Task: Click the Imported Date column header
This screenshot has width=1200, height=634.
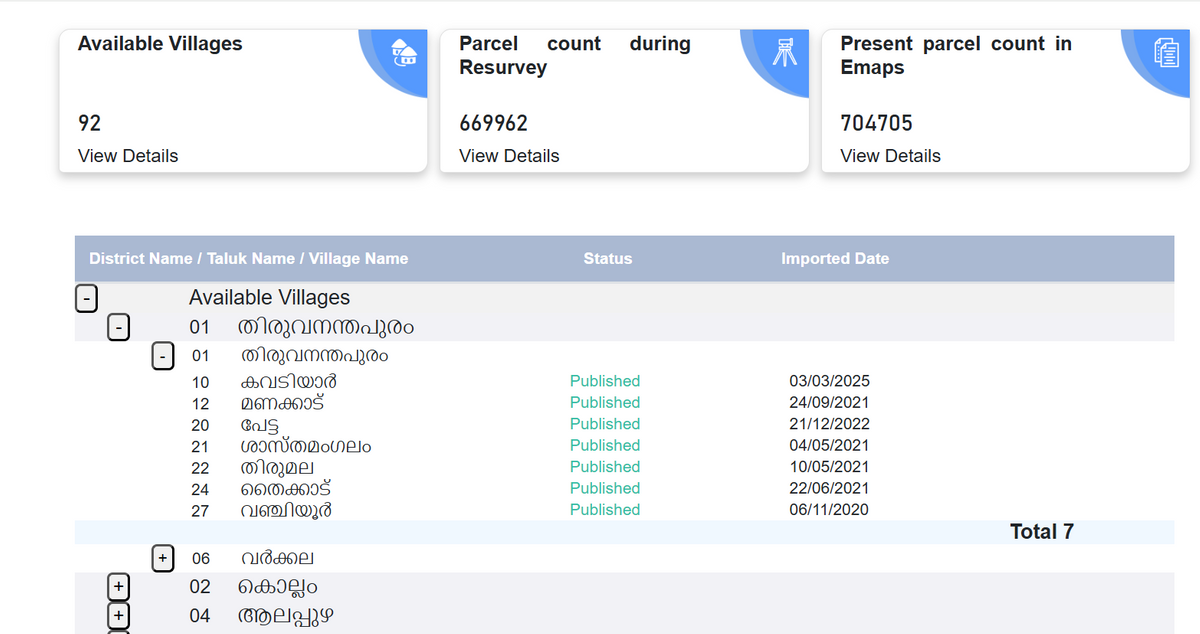Action: [x=835, y=258]
